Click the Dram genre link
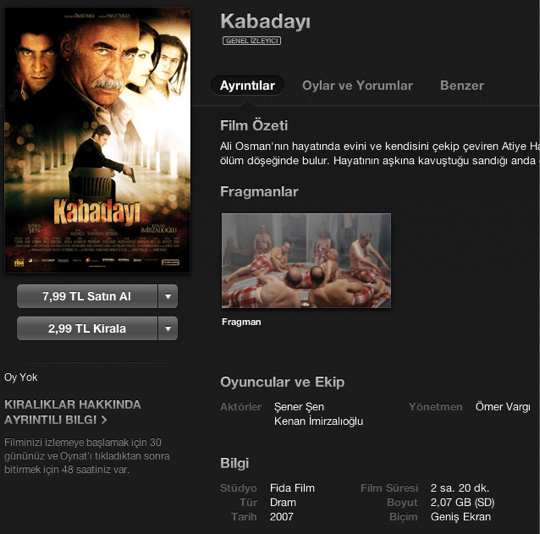Screen dimensions: 540x534 point(283,502)
